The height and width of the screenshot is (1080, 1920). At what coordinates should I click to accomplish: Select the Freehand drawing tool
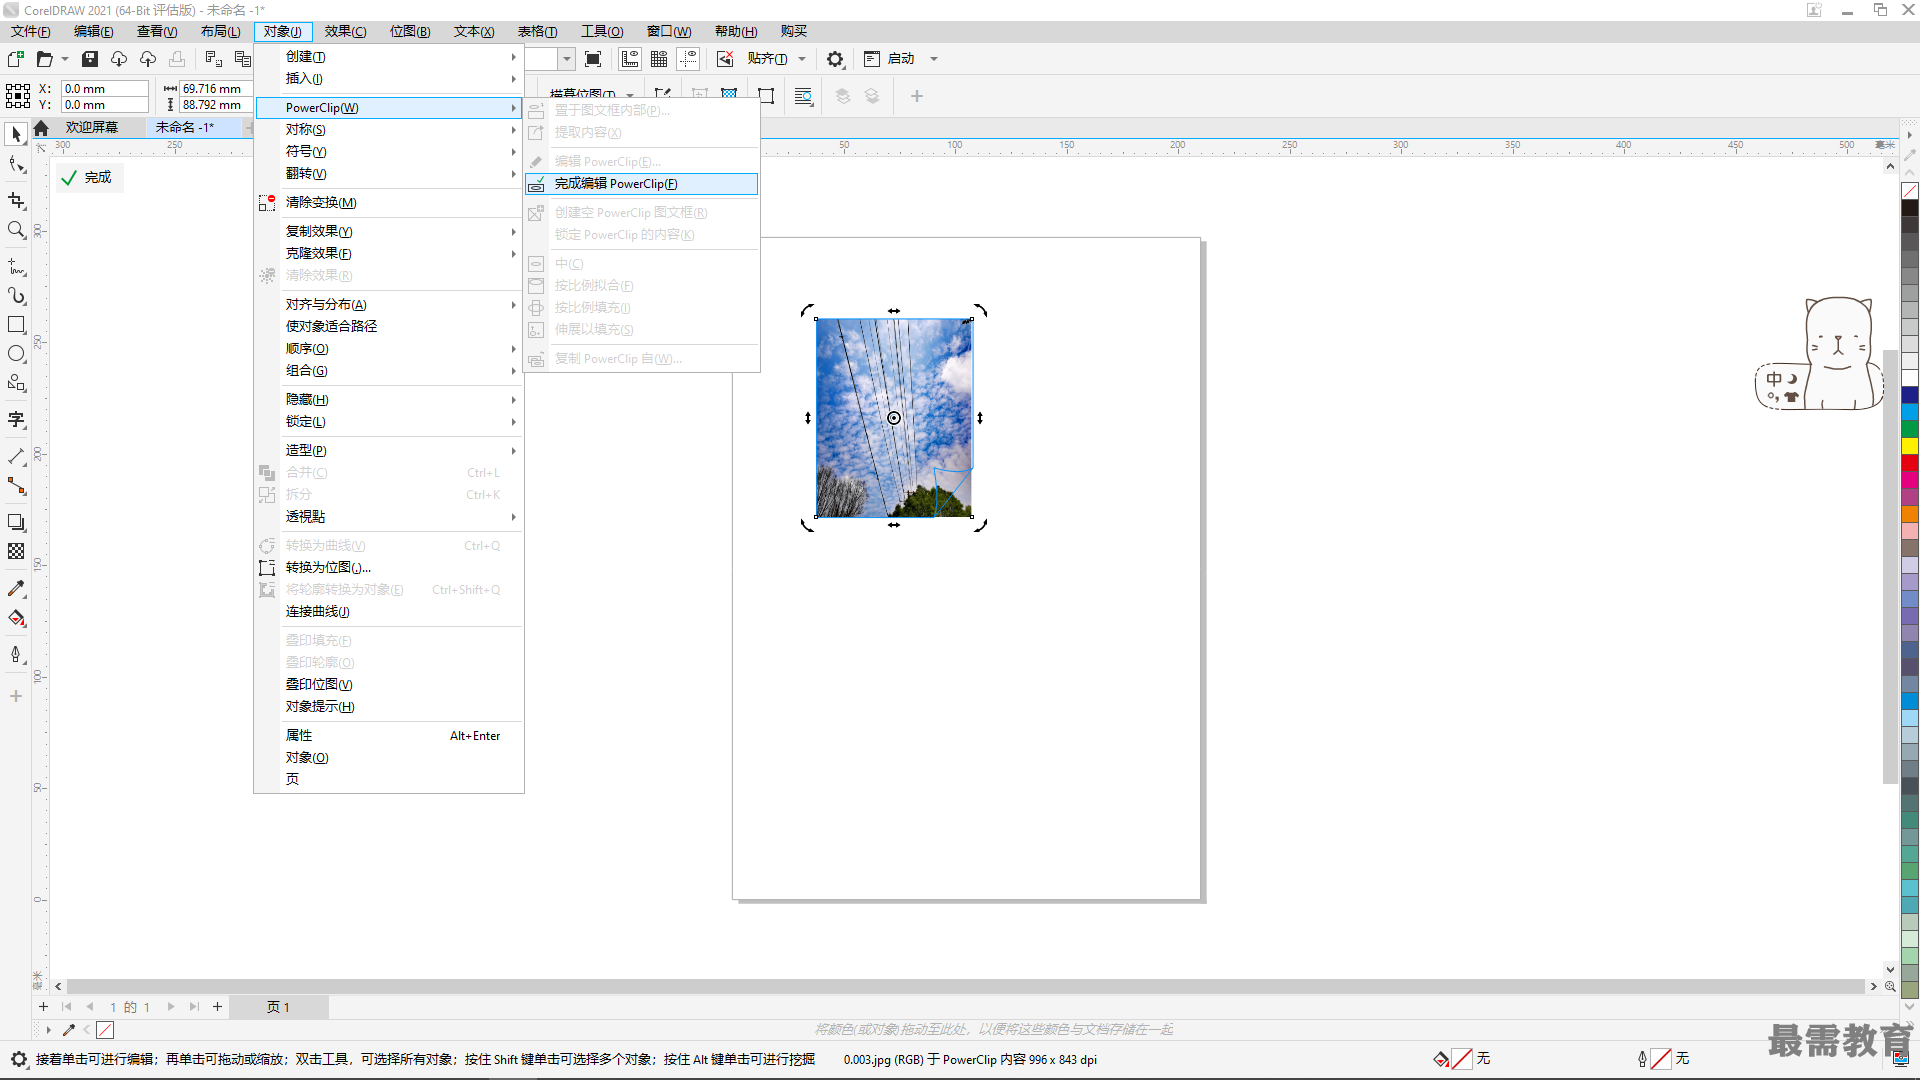[16, 267]
